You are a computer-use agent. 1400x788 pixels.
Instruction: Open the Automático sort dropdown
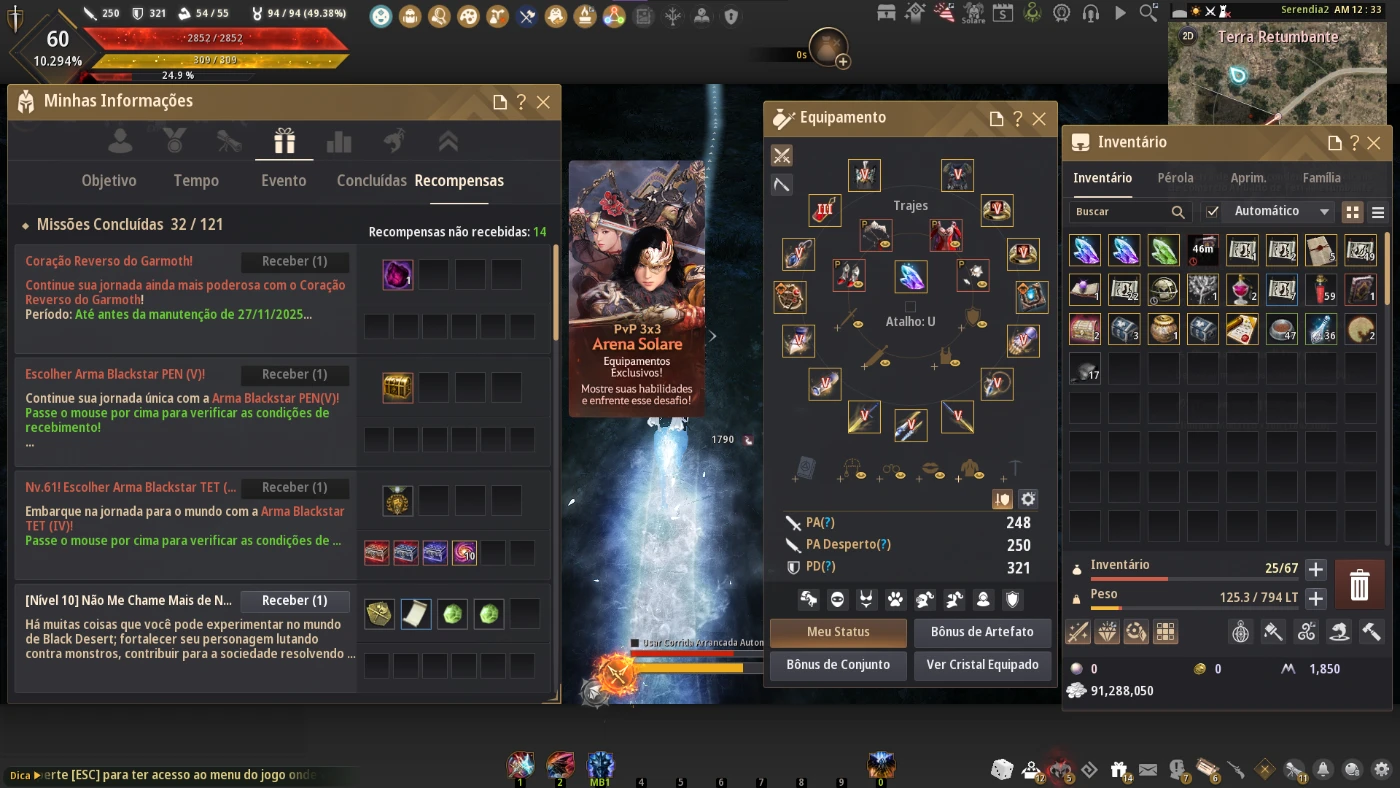click(x=1282, y=212)
